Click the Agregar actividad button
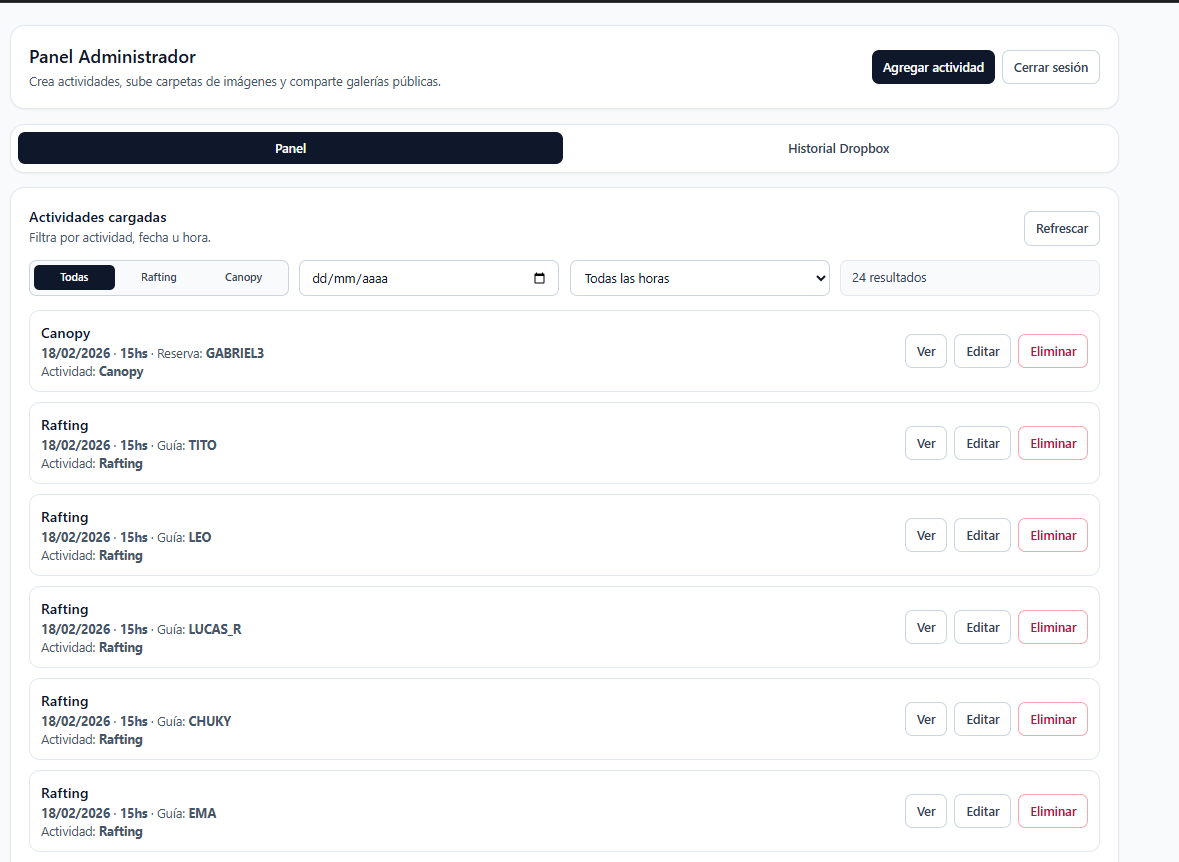Image resolution: width=1179 pixels, height=862 pixels. (x=933, y=67)
